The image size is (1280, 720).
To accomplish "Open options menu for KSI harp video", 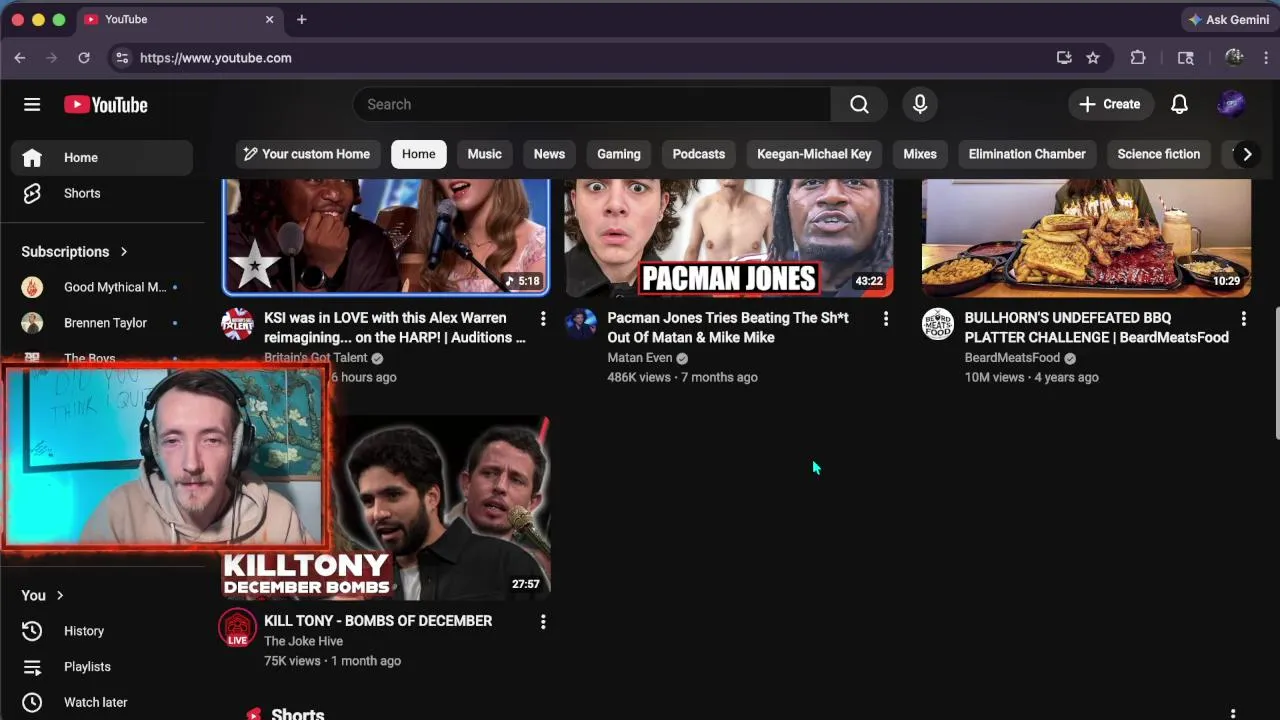I will coord(543,318).
